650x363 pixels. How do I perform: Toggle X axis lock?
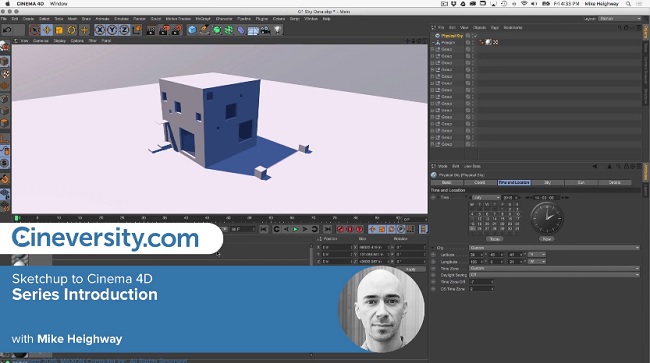(99, 30)
